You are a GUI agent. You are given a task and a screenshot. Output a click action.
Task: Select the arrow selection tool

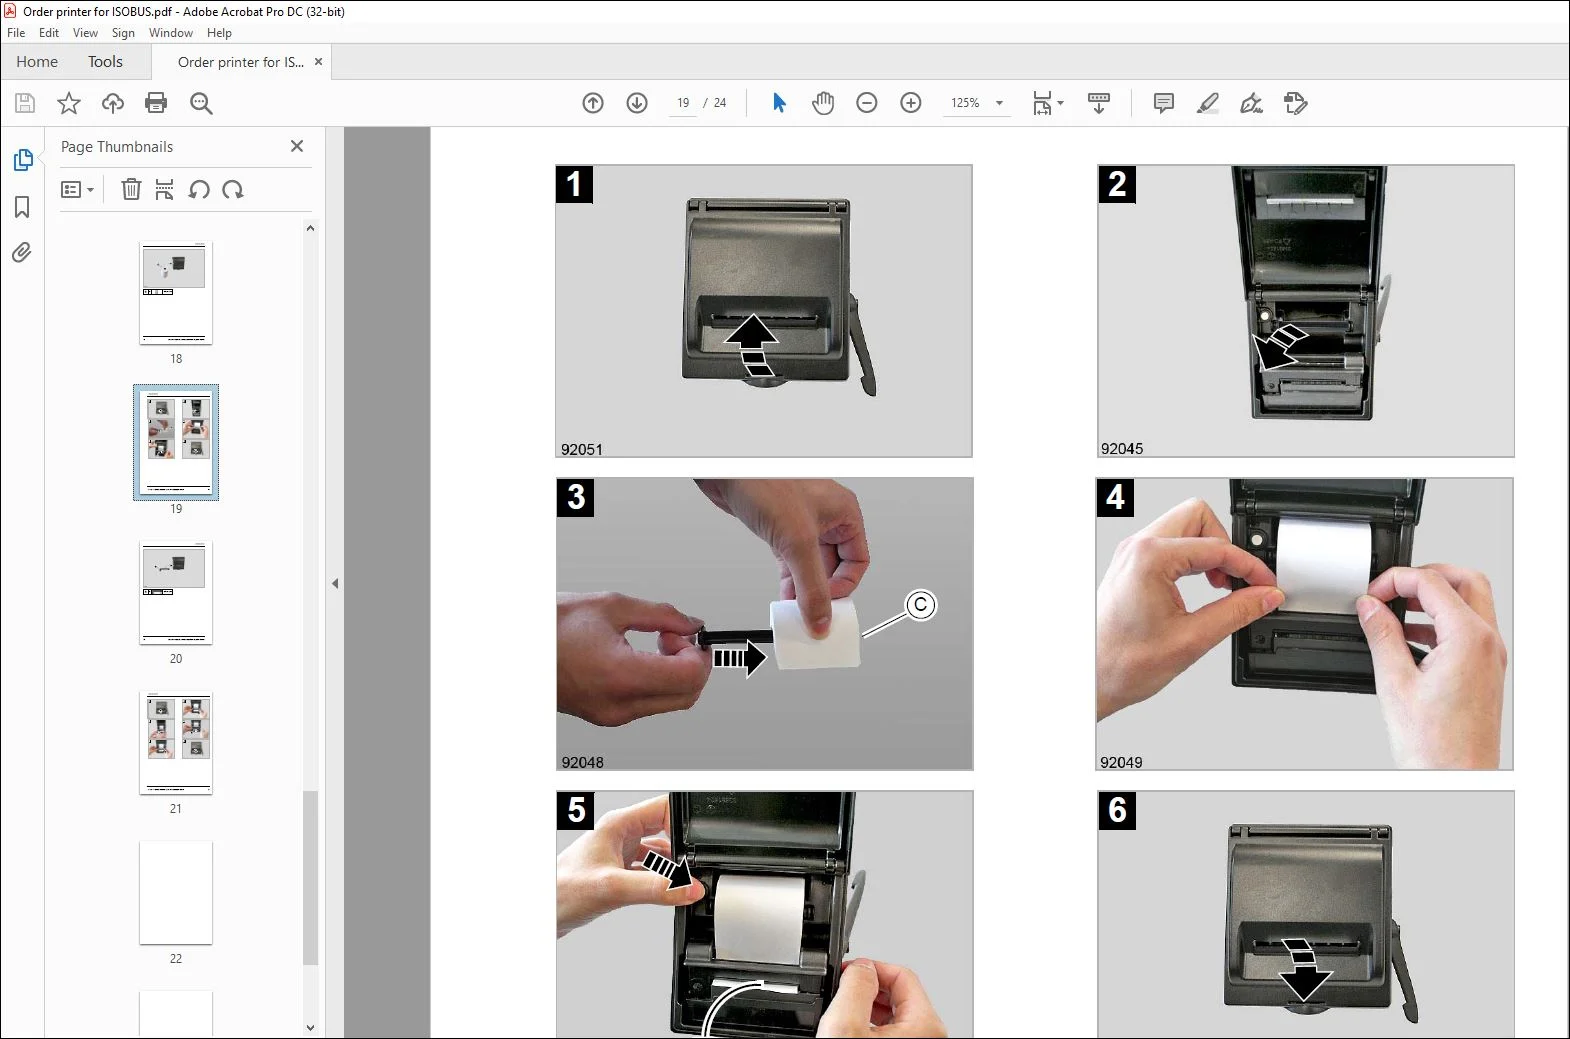coord(779,103)
